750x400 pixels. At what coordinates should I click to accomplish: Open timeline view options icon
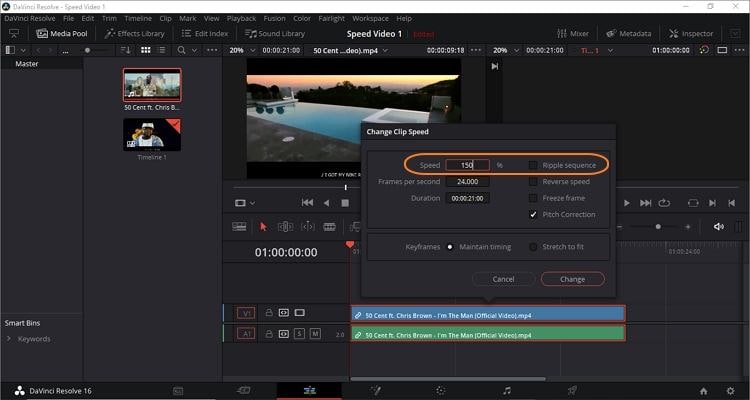tap(239, 227)
